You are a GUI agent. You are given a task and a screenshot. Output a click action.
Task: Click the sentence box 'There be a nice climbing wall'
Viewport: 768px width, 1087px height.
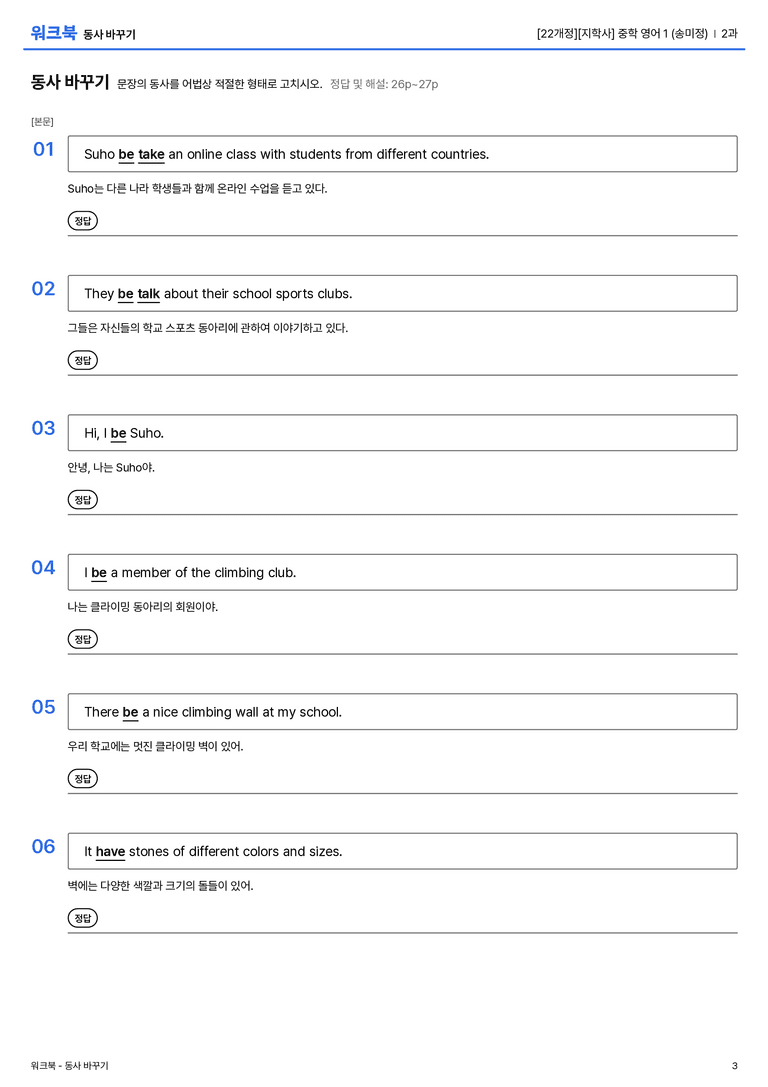click(403, 711)
